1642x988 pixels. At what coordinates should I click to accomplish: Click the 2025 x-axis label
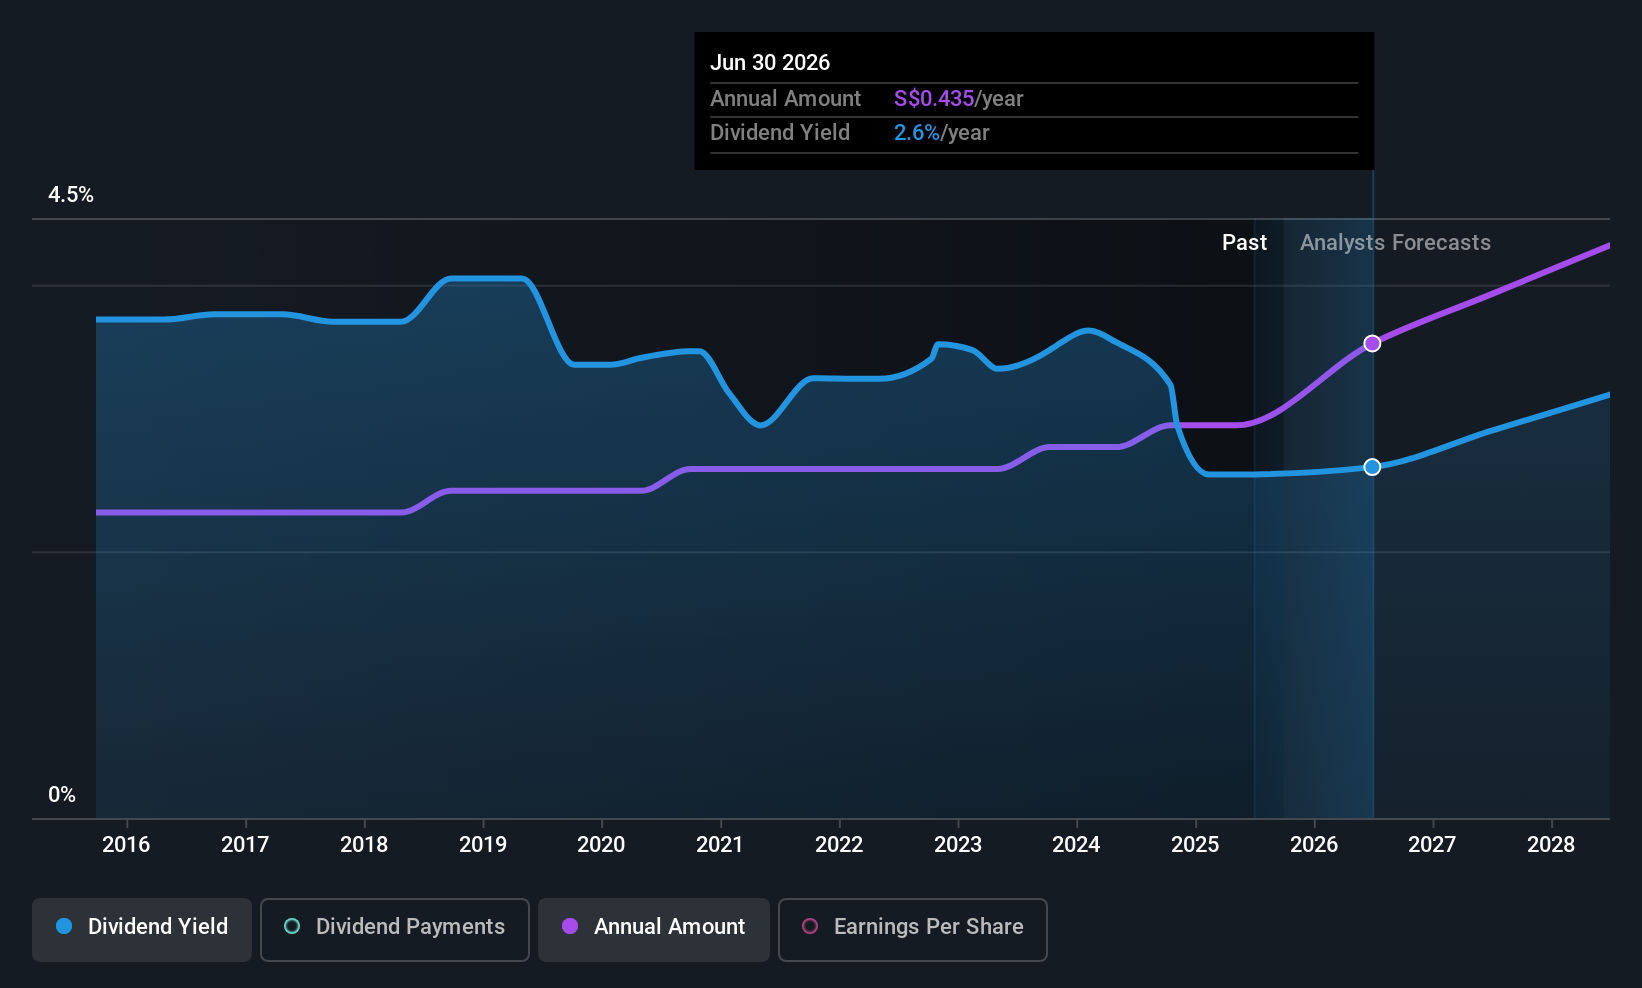click(1195, 844)
